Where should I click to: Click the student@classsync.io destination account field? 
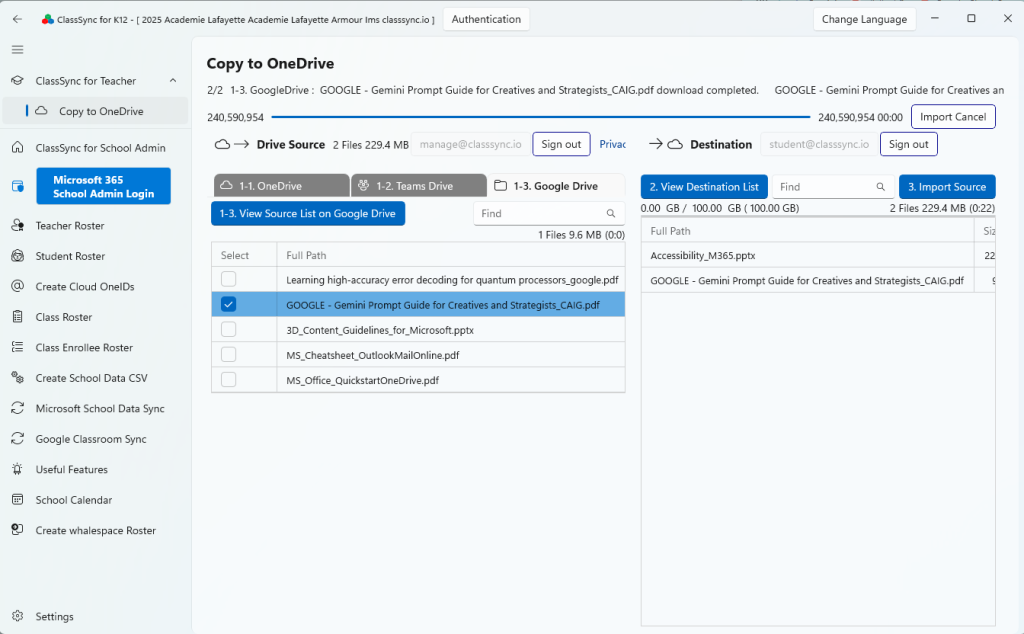pyautogui.click(x=819, y=144)
